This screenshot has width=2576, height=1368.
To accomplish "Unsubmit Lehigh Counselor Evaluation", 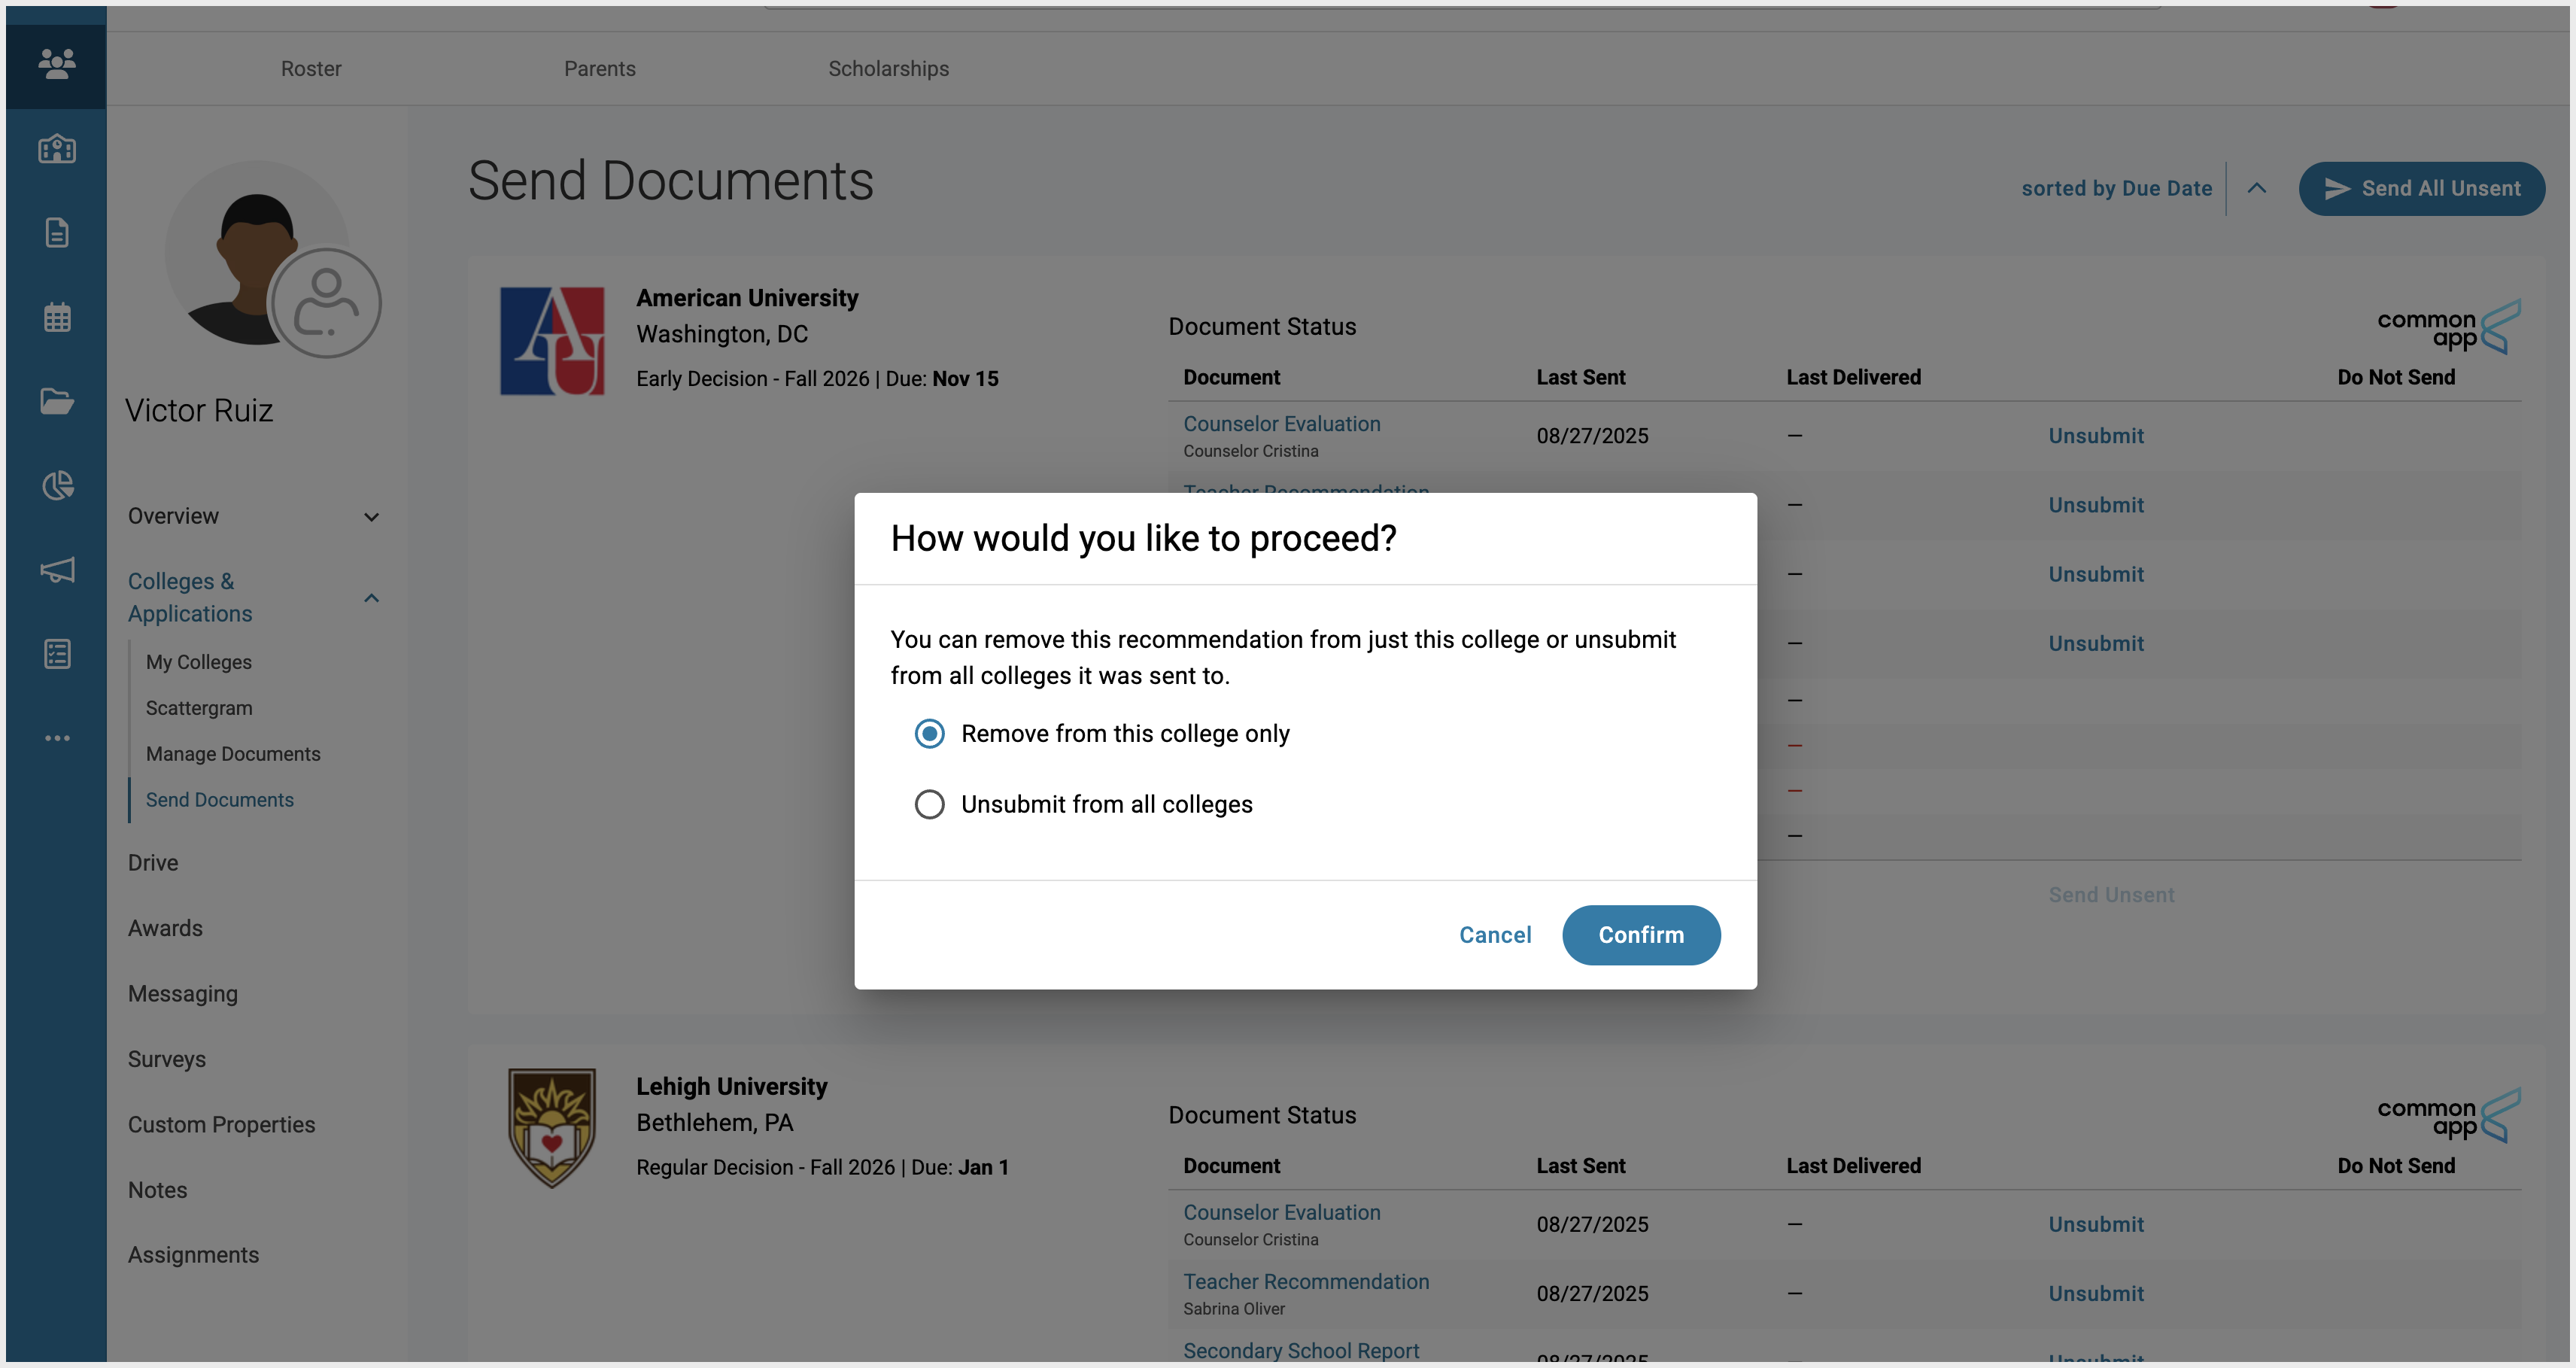I will tap(2096, 1225).
